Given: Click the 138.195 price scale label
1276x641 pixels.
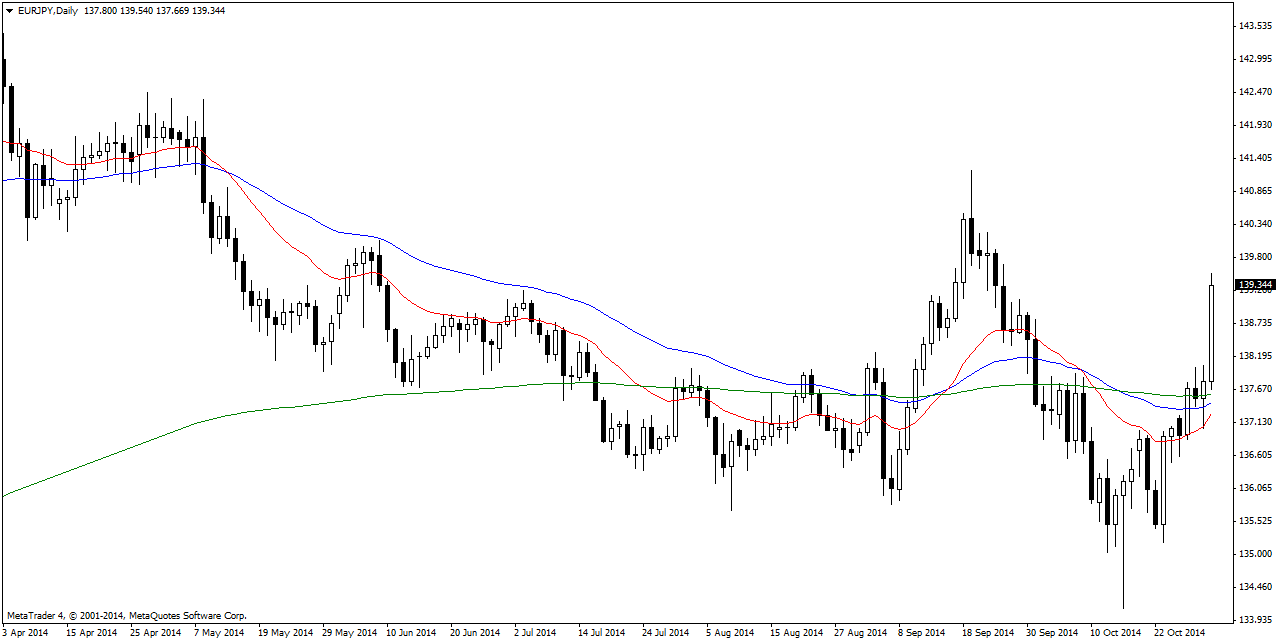Looking at the screenshot, I should [x=1255, y=356].
